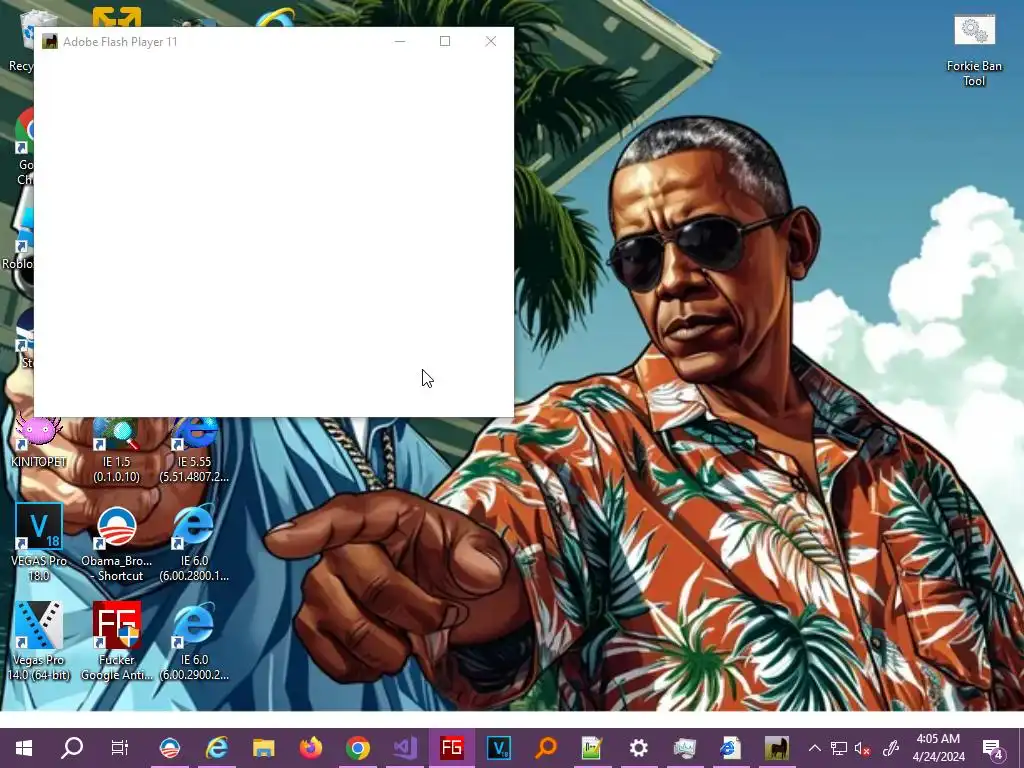The height and width of the screenshot is (768, 1024).
Task: Open the Windows Start menu
Action: [x=24, y=748]
